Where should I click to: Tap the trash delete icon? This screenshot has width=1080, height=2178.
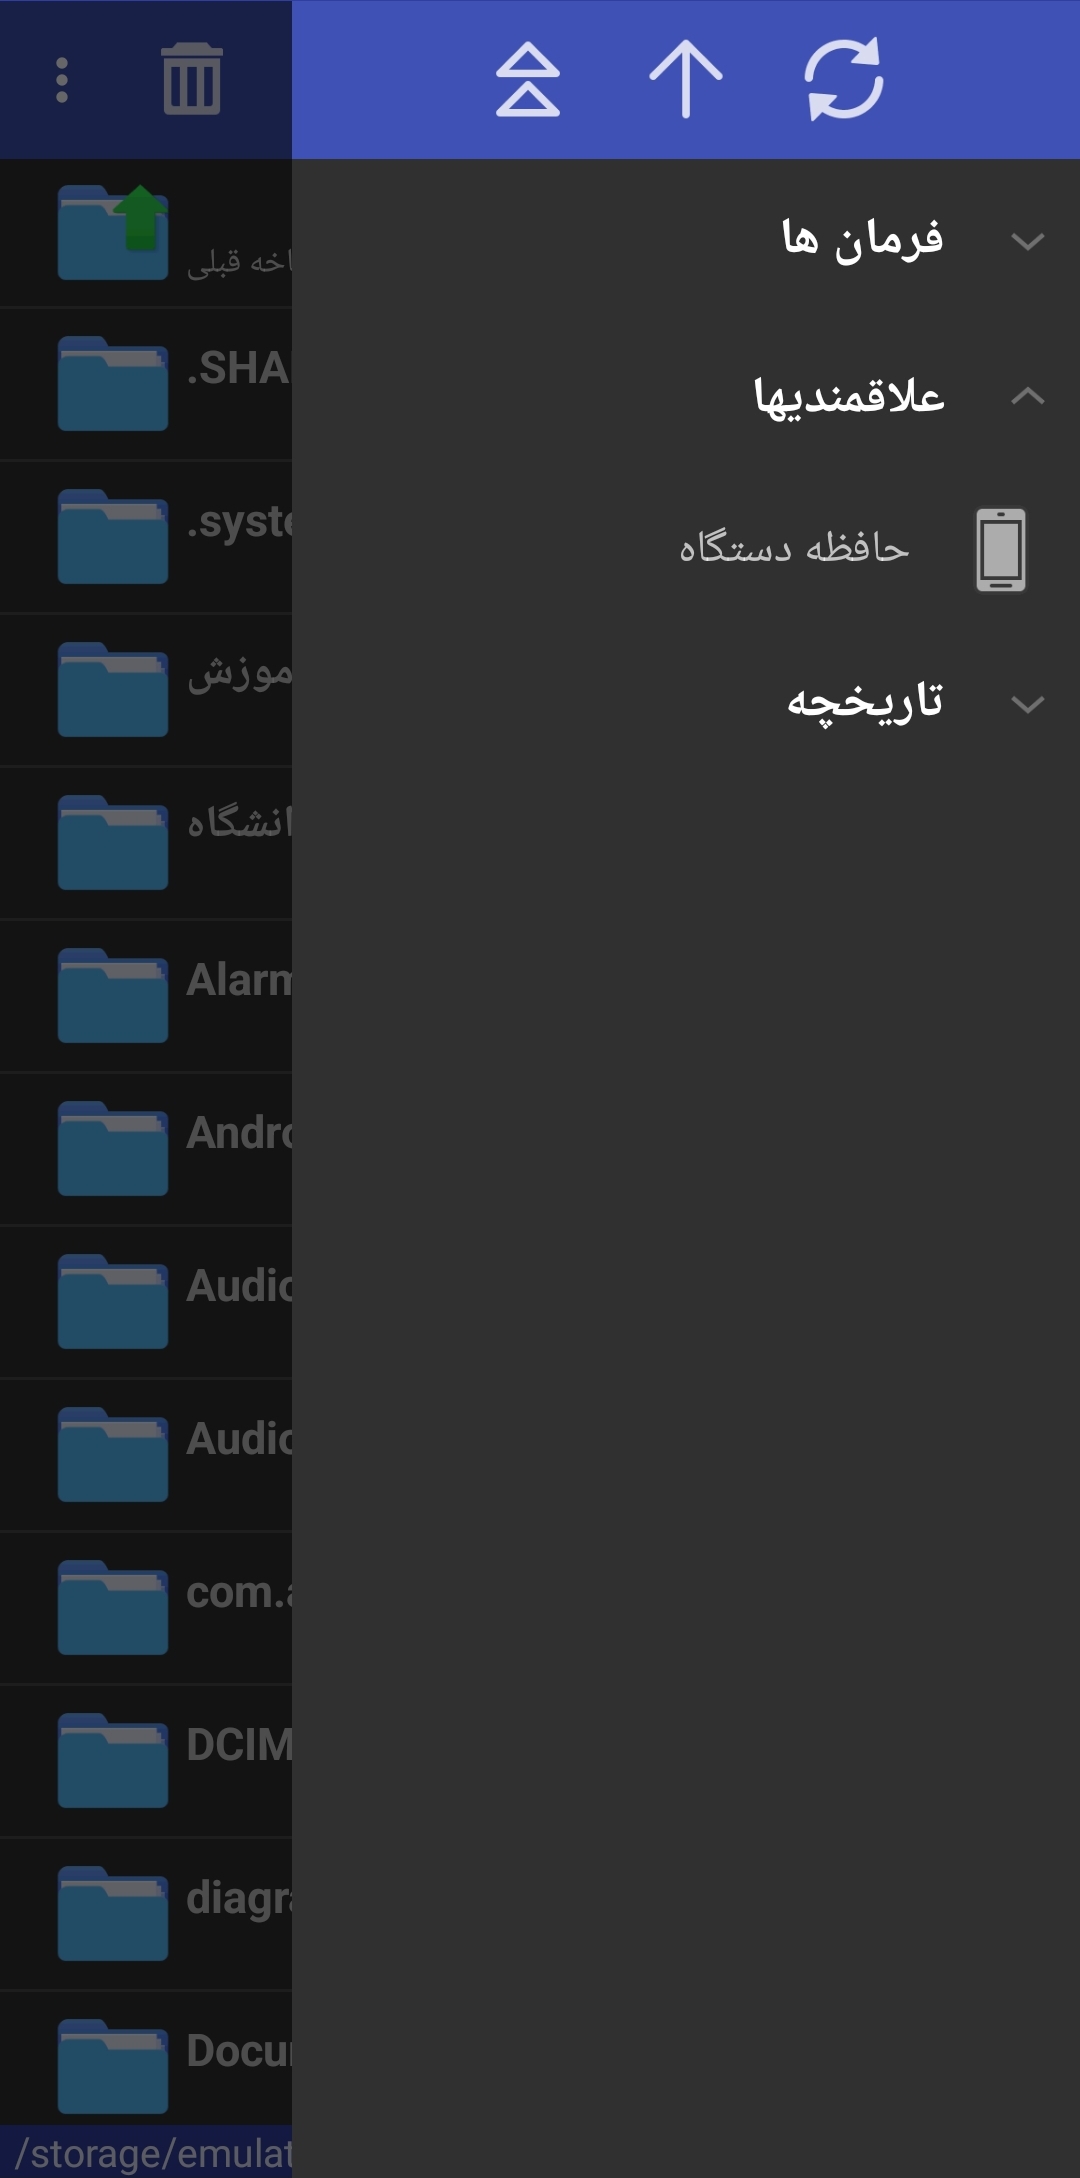pyautogui.click(x=192, y=79)
